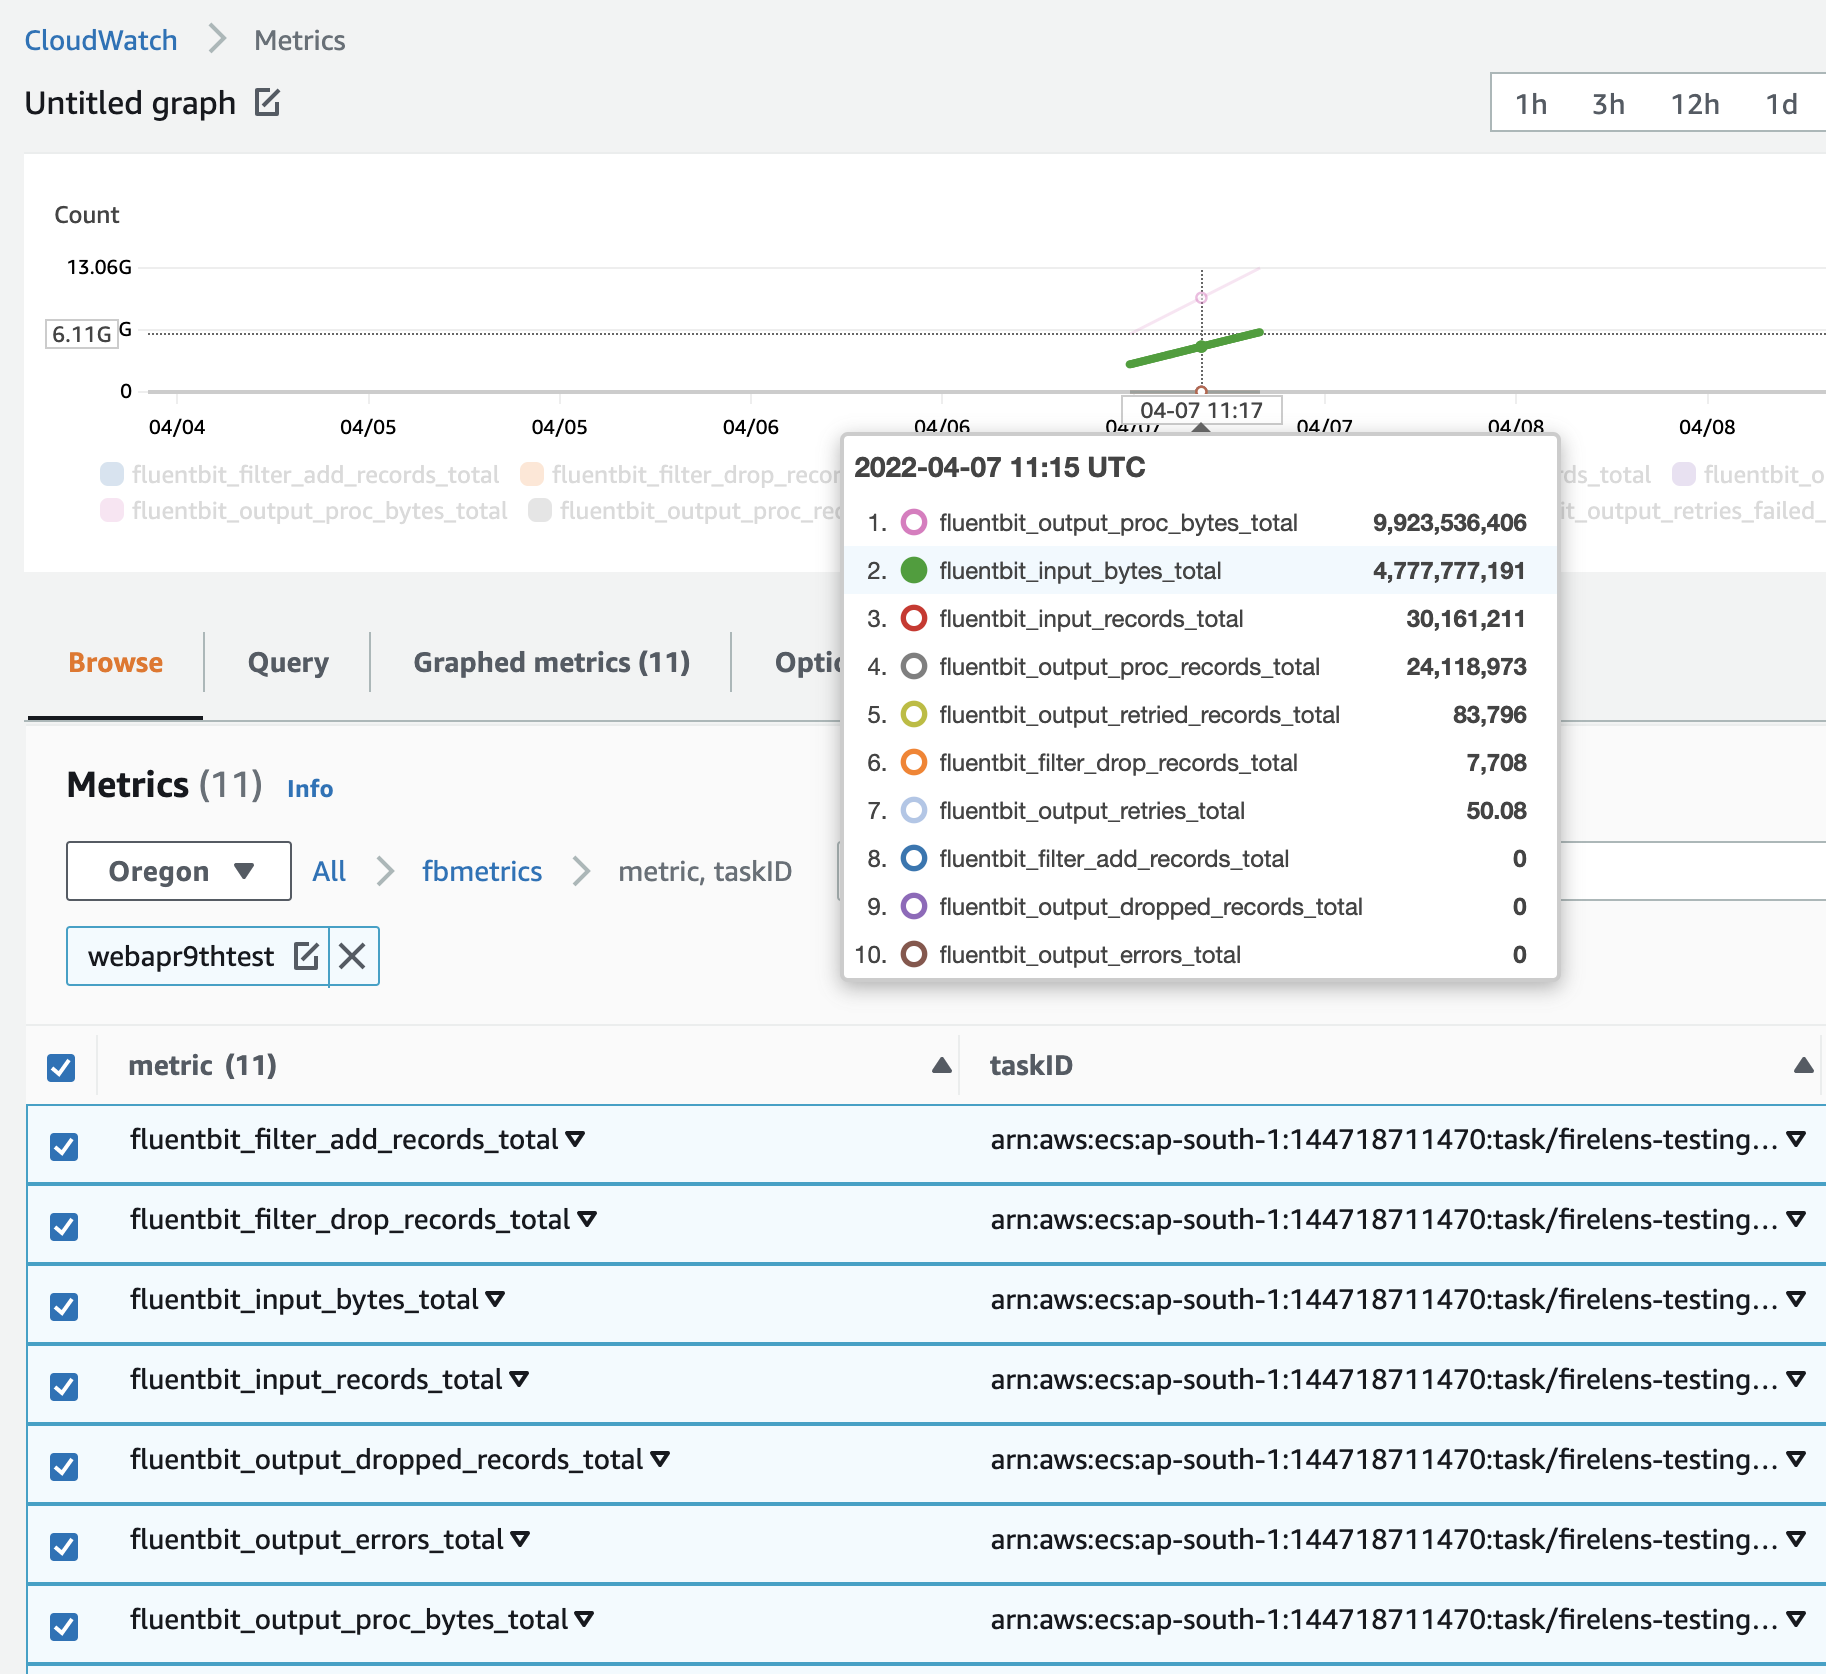Expand fluentbit_filter_drop_records_total metric name menu

click(587, 1219)
